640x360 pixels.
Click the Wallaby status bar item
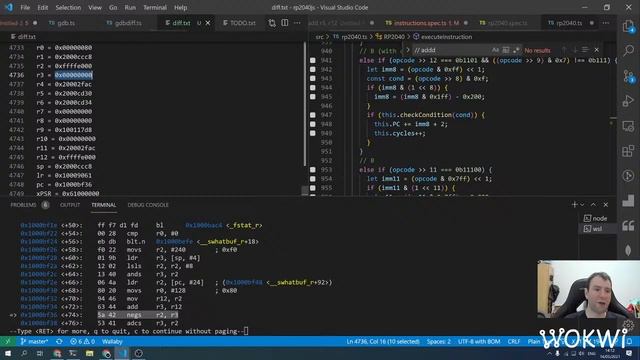(112, 342)
